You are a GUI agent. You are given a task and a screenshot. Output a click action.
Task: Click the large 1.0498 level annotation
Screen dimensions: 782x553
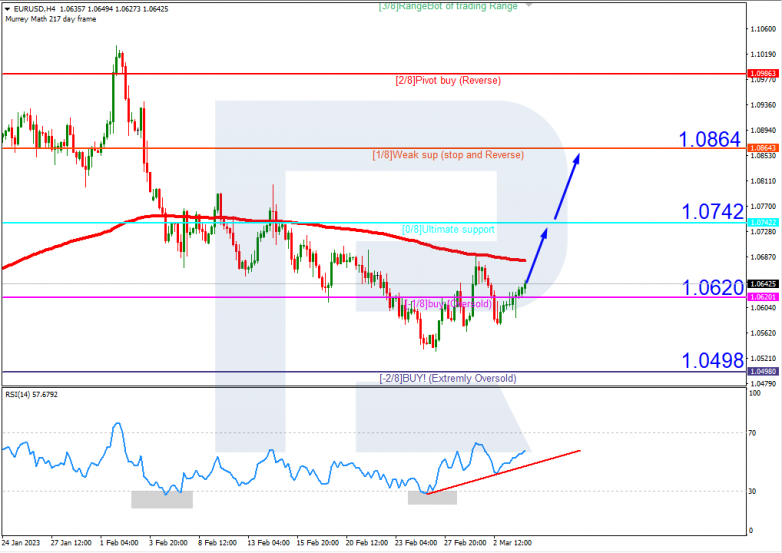709,361
